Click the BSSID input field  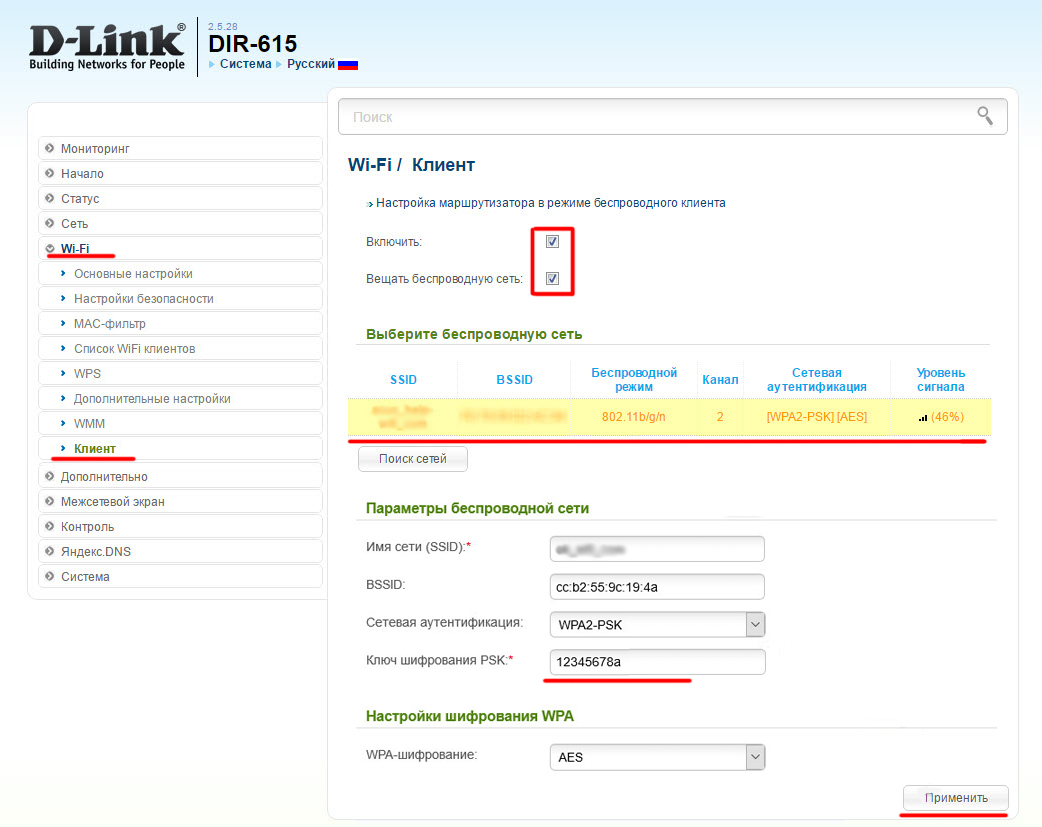tap(657, 587)
